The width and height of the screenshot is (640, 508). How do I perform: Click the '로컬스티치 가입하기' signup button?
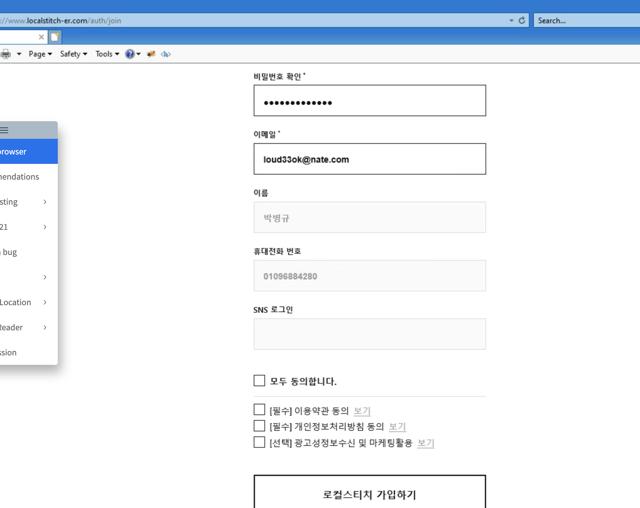point(369,494)
